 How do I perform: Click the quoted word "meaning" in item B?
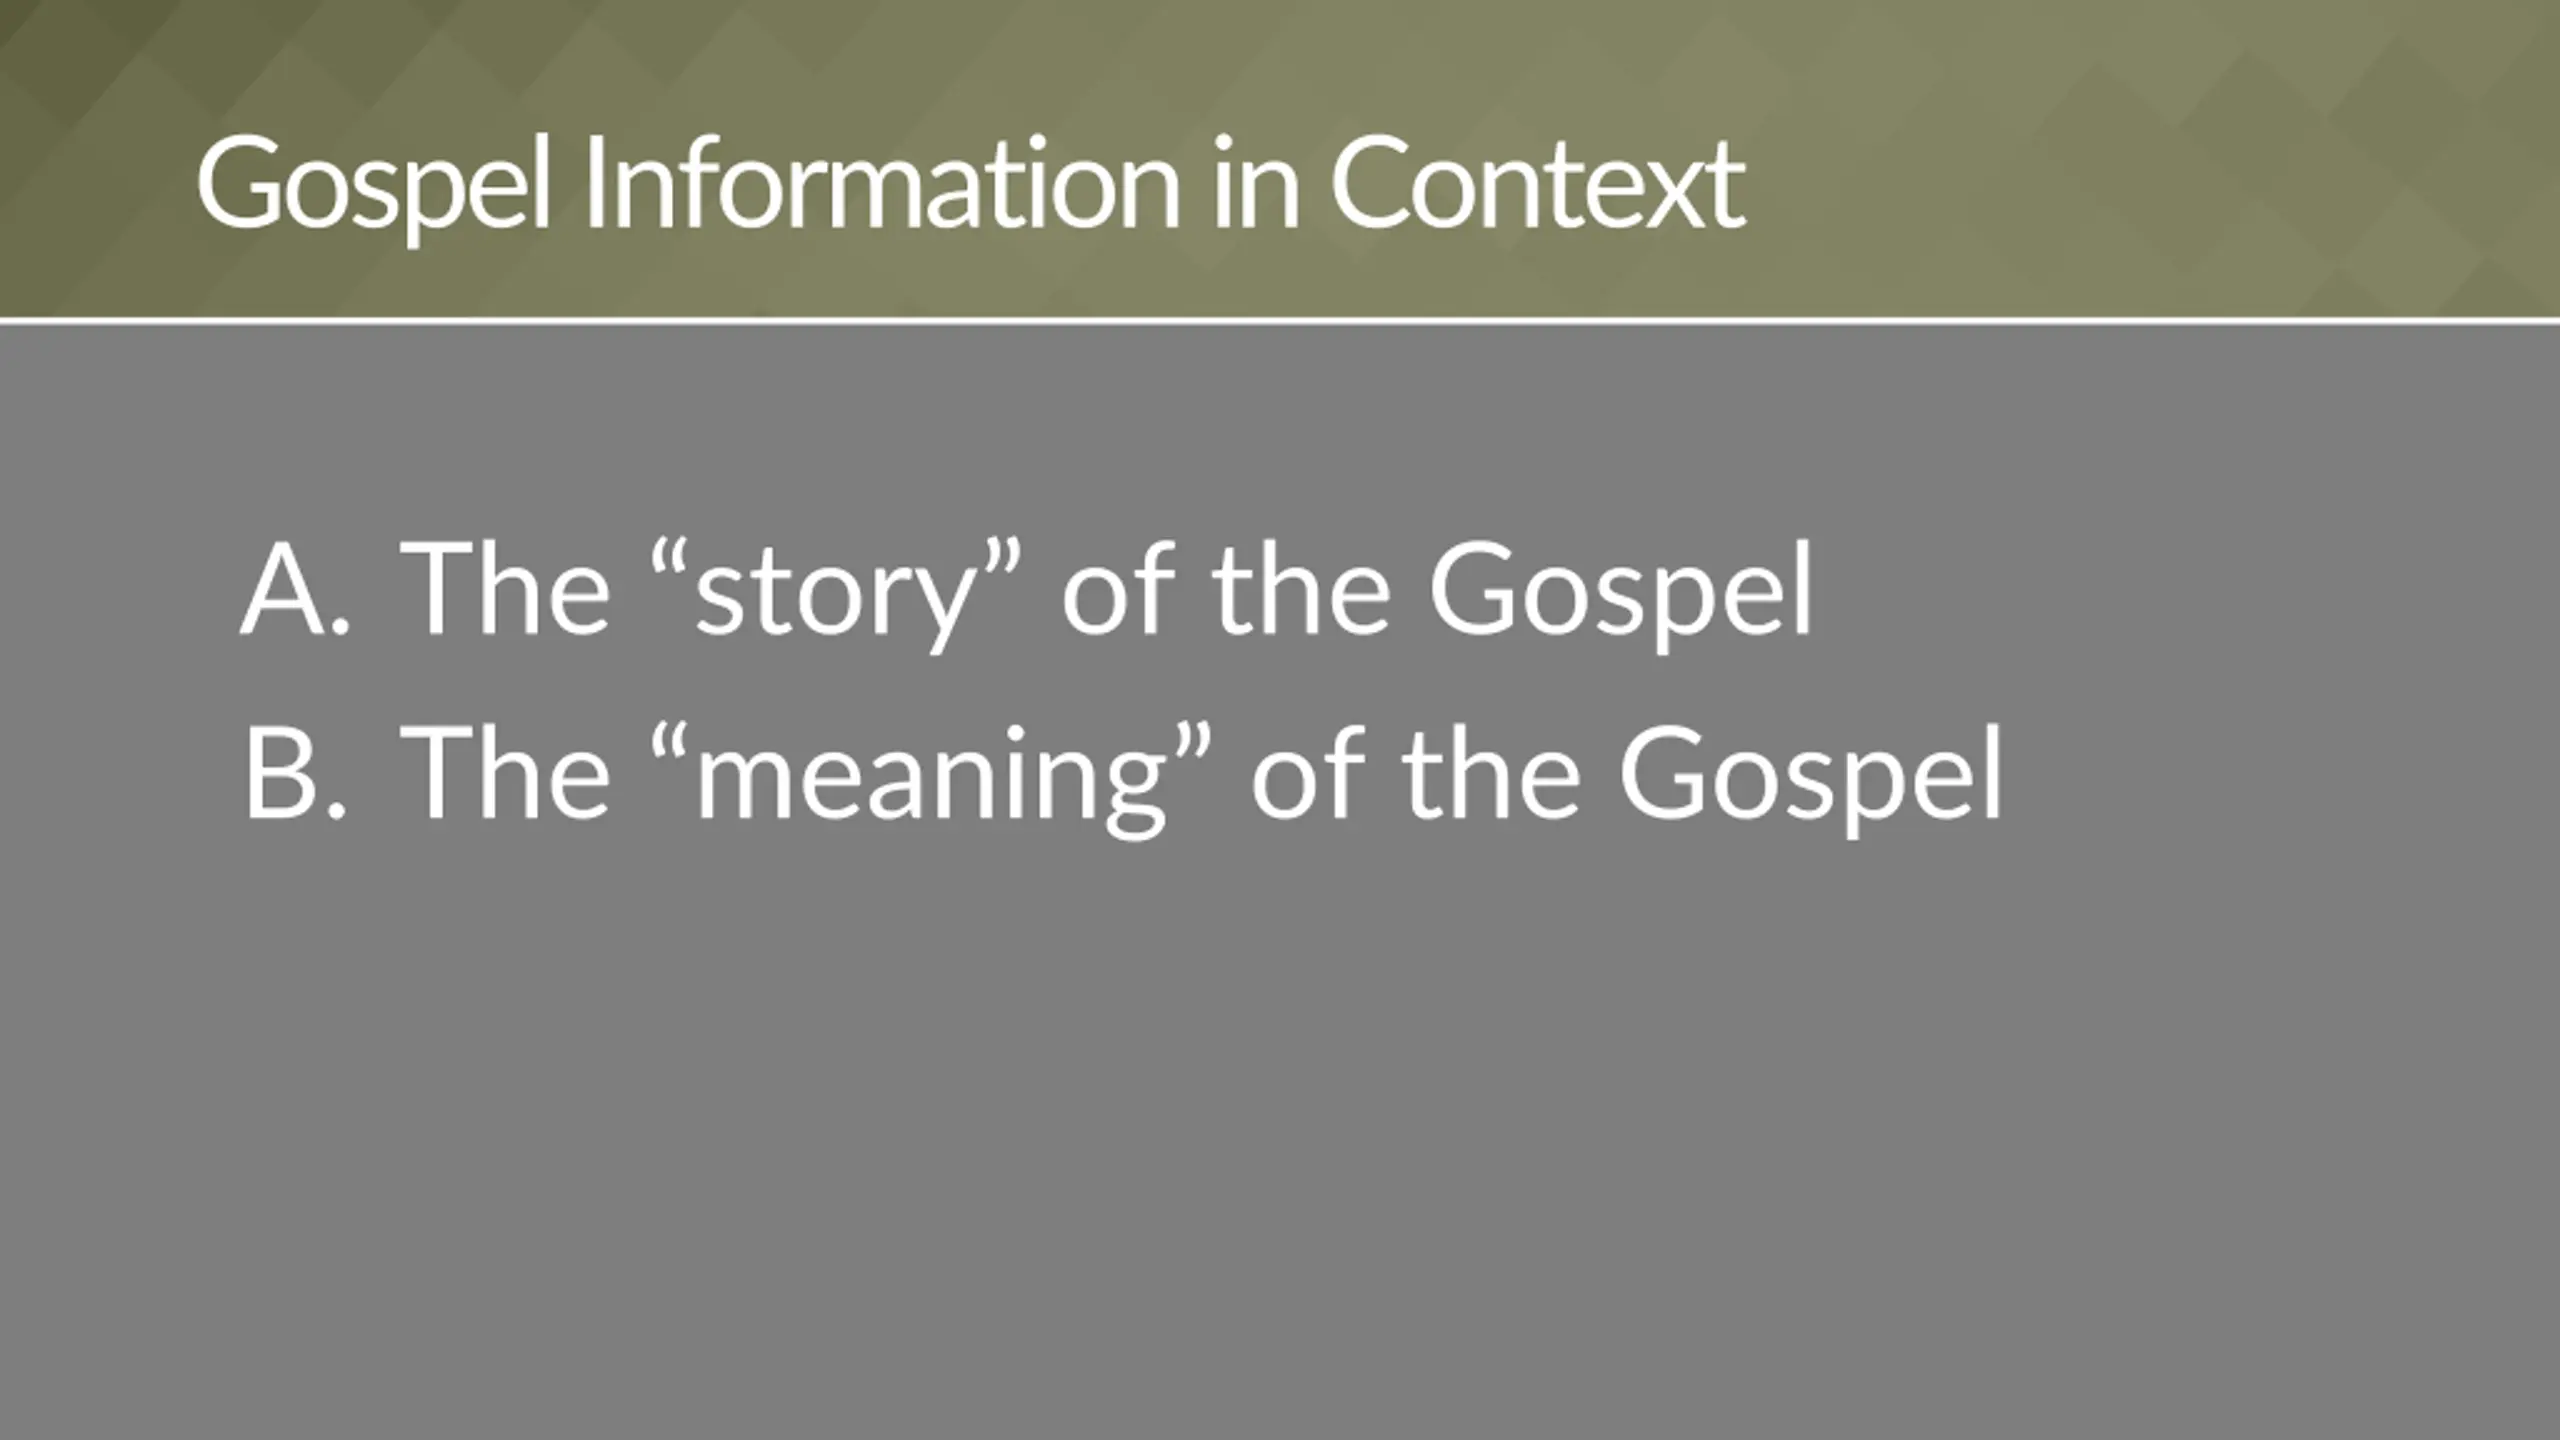point(930,779)
